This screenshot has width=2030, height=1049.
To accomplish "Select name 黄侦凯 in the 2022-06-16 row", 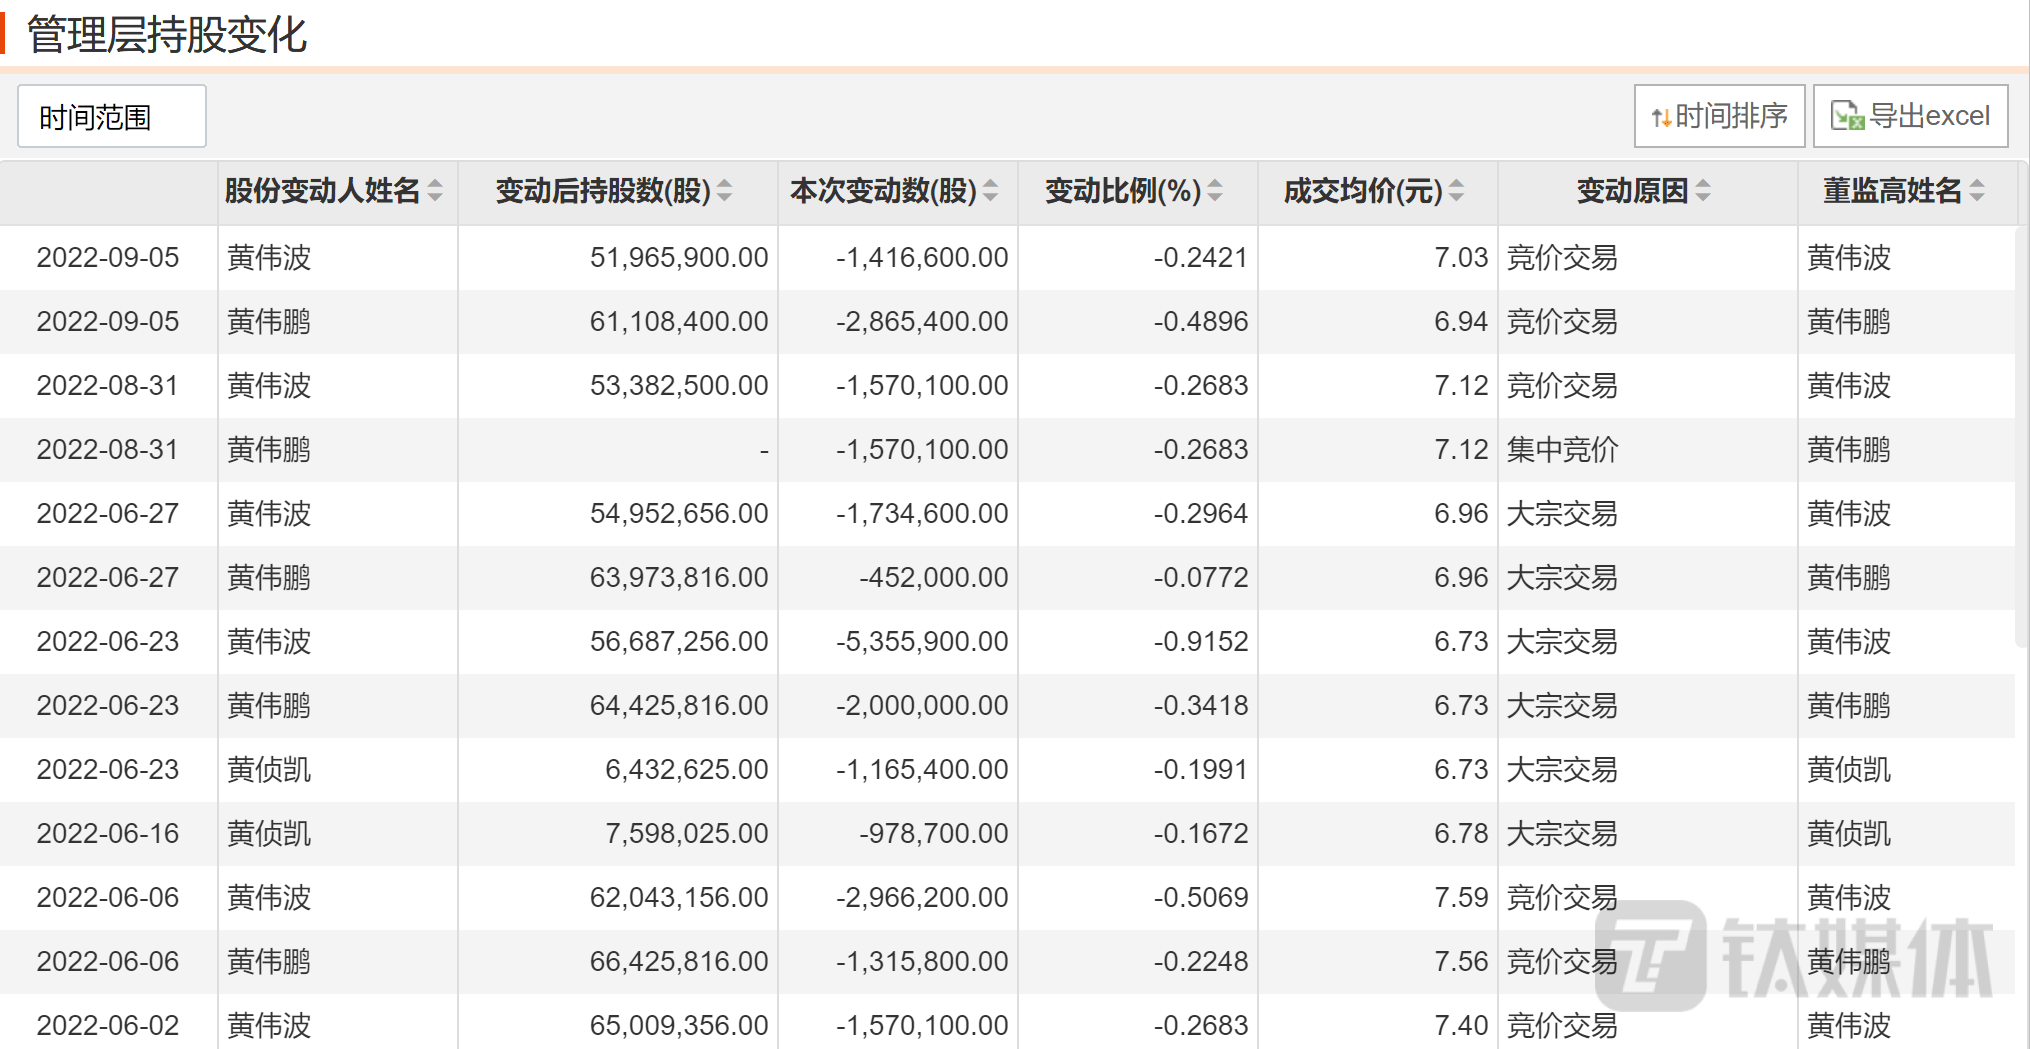I will (268, 833).
